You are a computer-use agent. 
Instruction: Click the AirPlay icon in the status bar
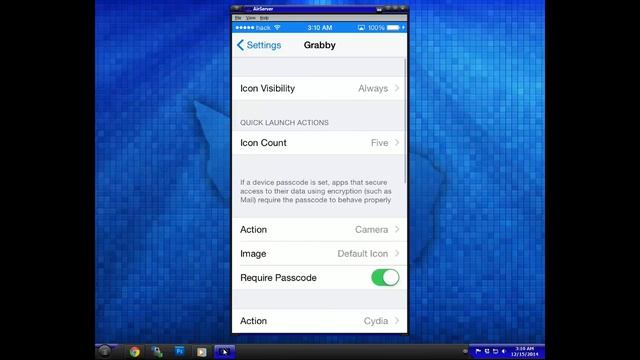361,28
